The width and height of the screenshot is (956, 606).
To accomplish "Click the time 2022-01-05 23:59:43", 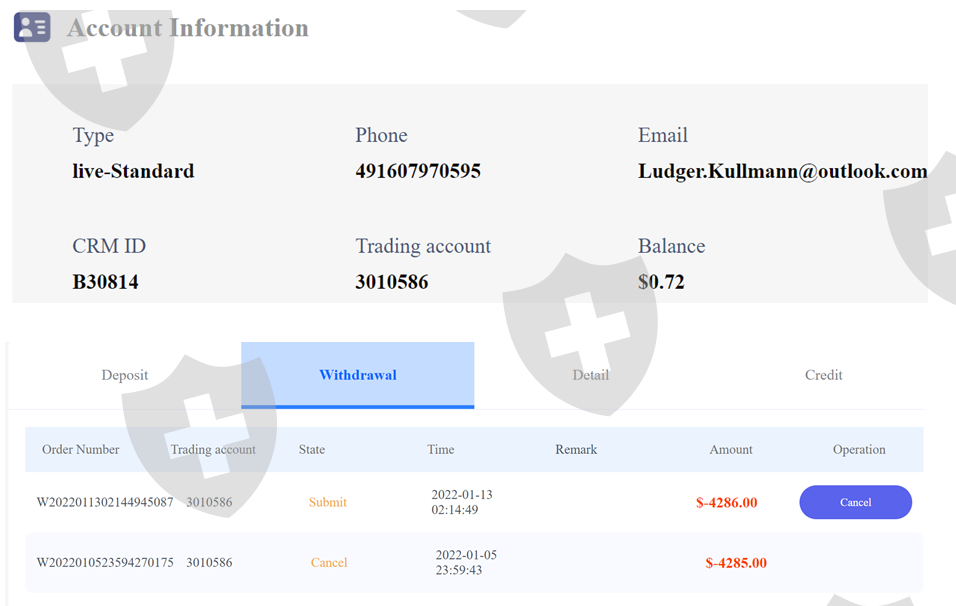I will tap(466, 562).
